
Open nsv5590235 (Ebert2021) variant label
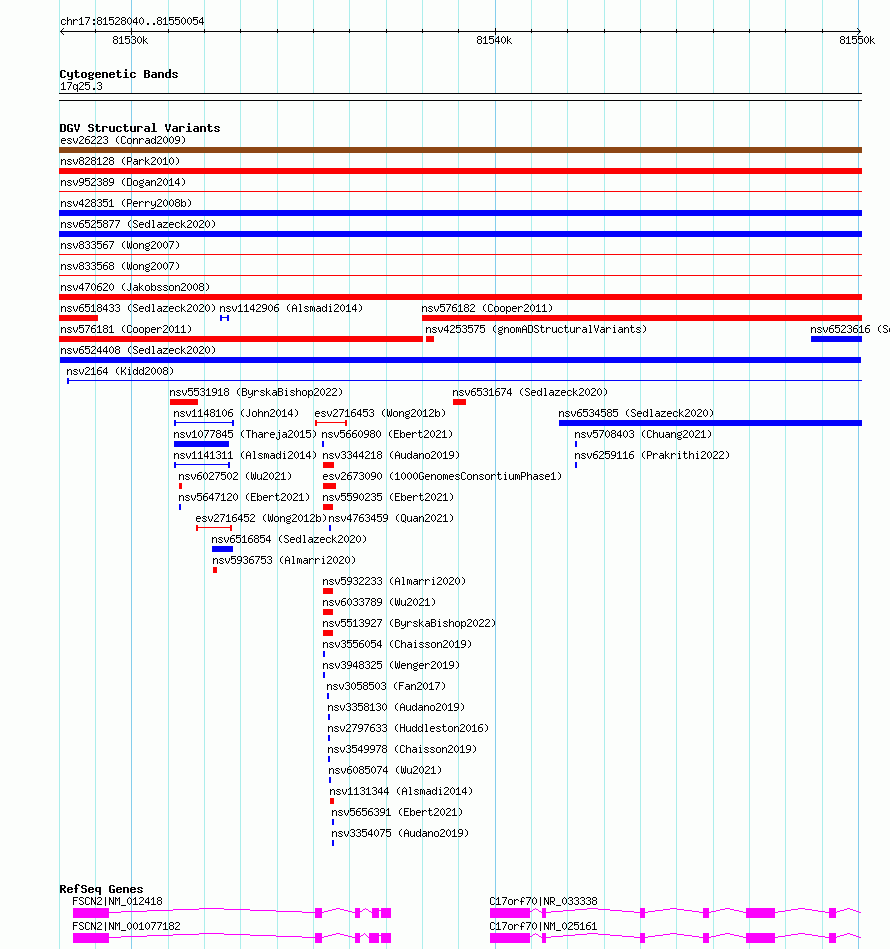point(388,497)
